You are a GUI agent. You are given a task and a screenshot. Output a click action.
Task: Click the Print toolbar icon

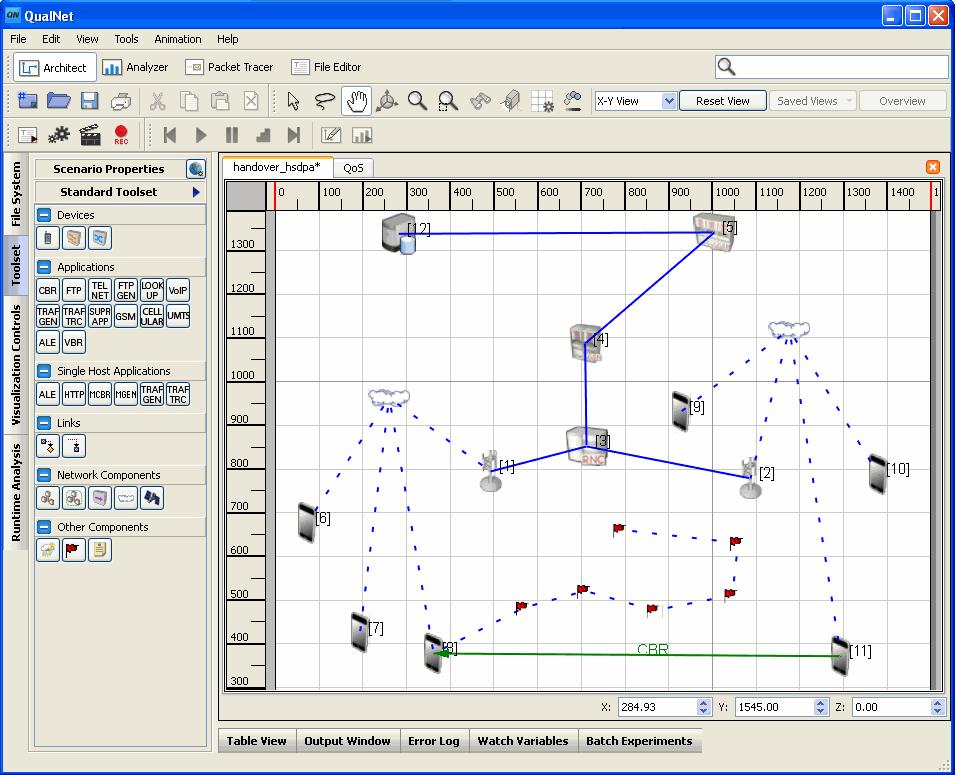[x=121, y=101]
